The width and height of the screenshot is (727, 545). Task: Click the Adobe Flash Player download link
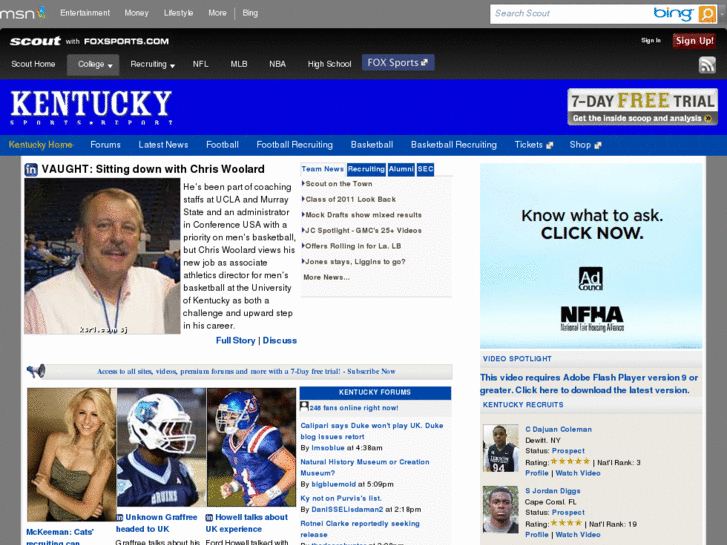click(x=589, y=384)
